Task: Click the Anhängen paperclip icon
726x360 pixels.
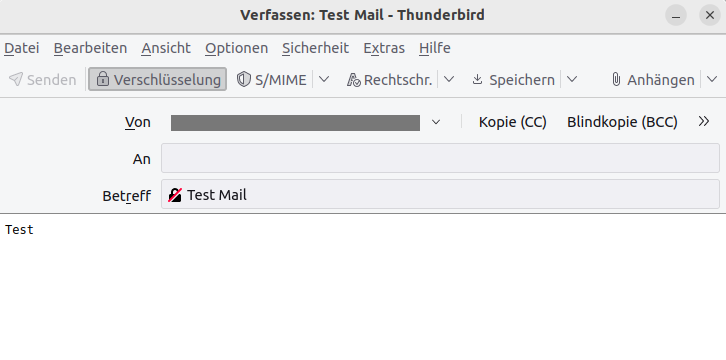Action: 616,80
